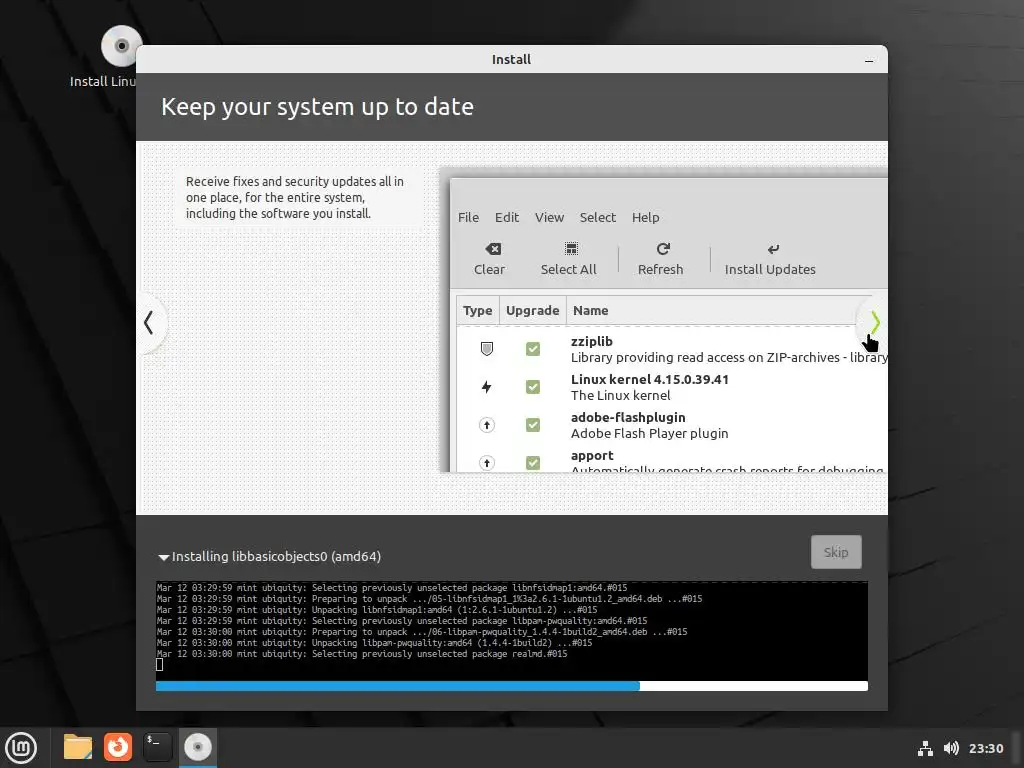Click the Select All toolbar icon

click(x=571, y=249)
